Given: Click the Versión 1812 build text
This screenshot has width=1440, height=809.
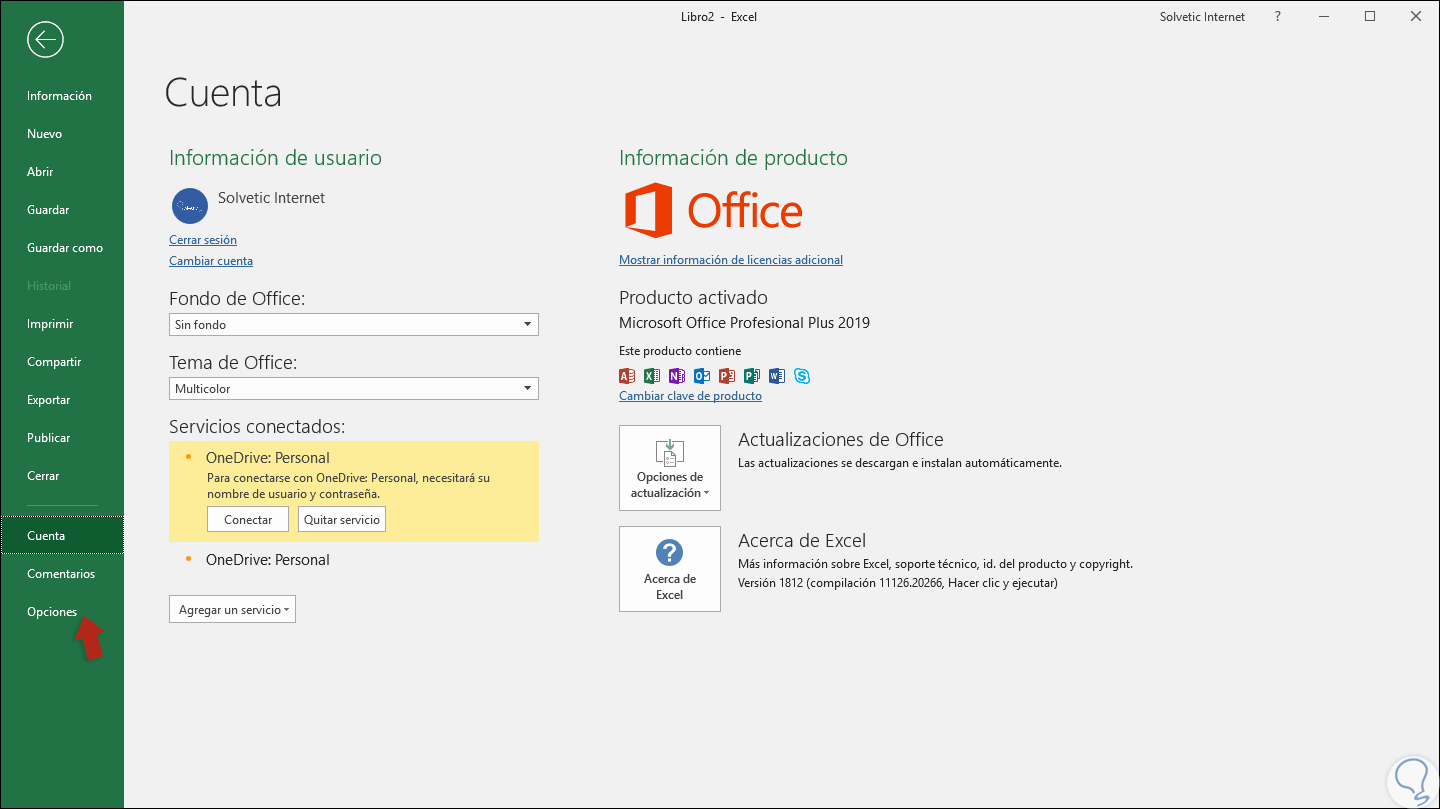Looking at the screenshot, I should pos(898,582).
